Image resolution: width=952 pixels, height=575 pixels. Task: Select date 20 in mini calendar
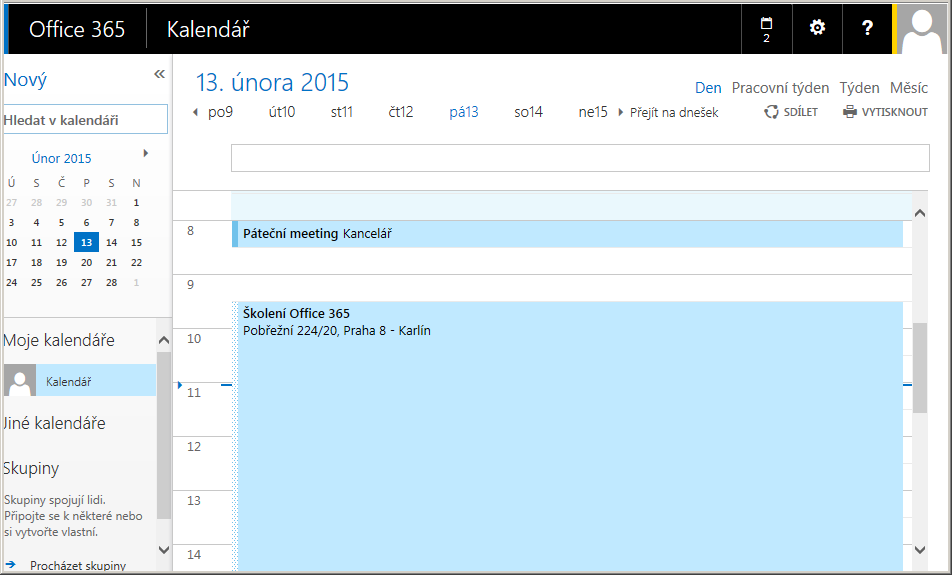(86, 262)
